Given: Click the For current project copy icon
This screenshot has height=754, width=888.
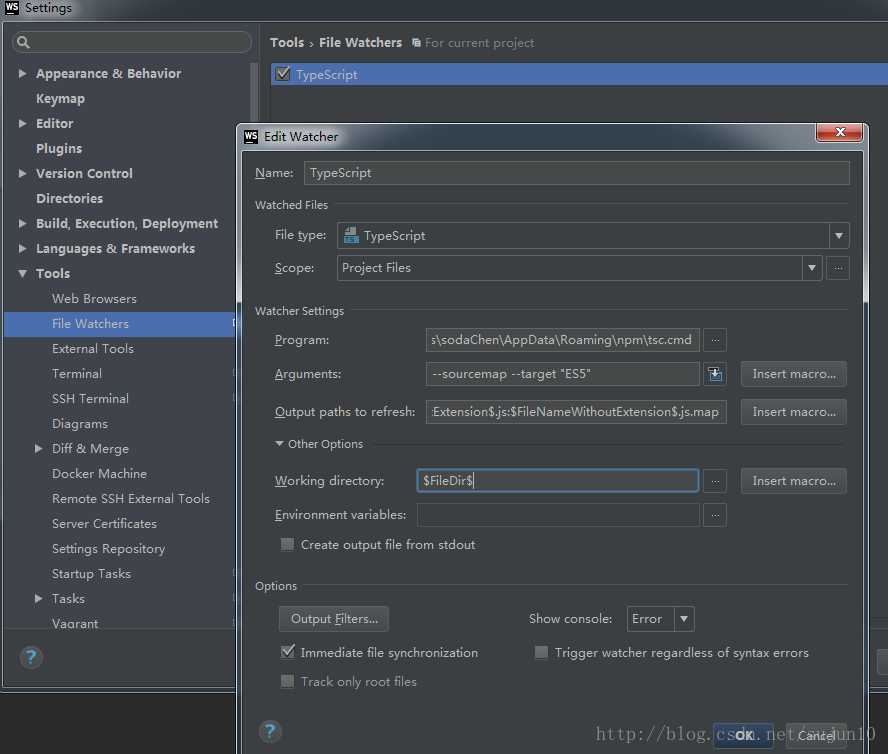Looking at the screenshot, I should coord(416,42).
